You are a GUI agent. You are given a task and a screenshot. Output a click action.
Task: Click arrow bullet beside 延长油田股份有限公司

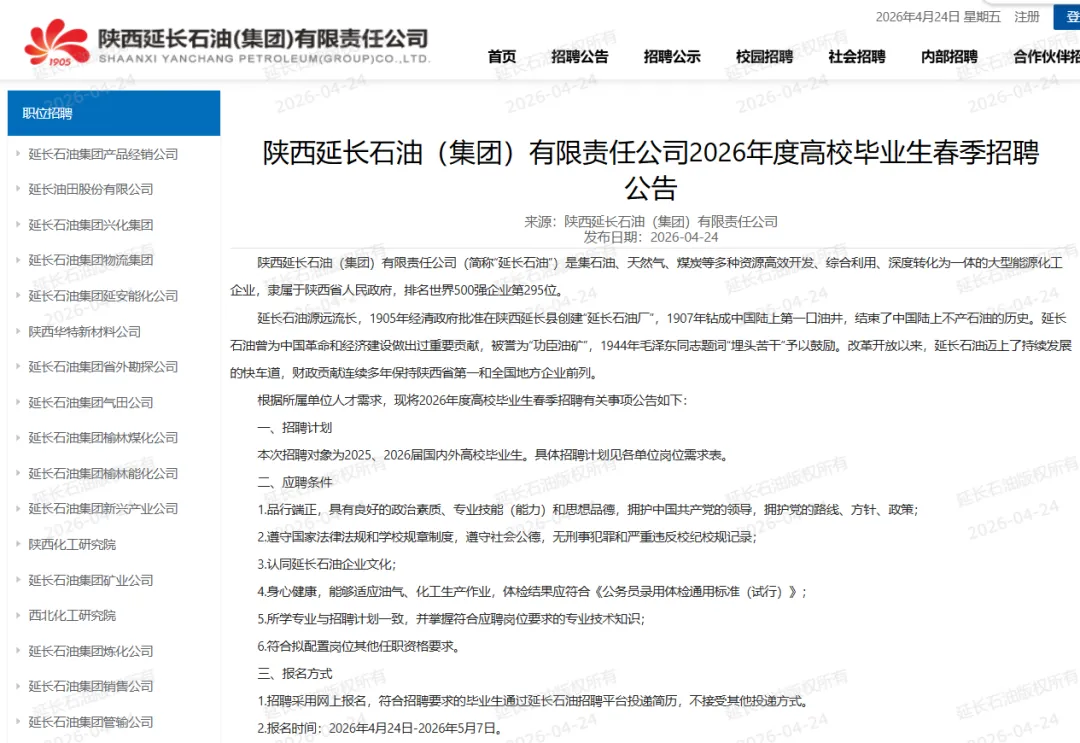pyautogui.click(x=18, y=189)
